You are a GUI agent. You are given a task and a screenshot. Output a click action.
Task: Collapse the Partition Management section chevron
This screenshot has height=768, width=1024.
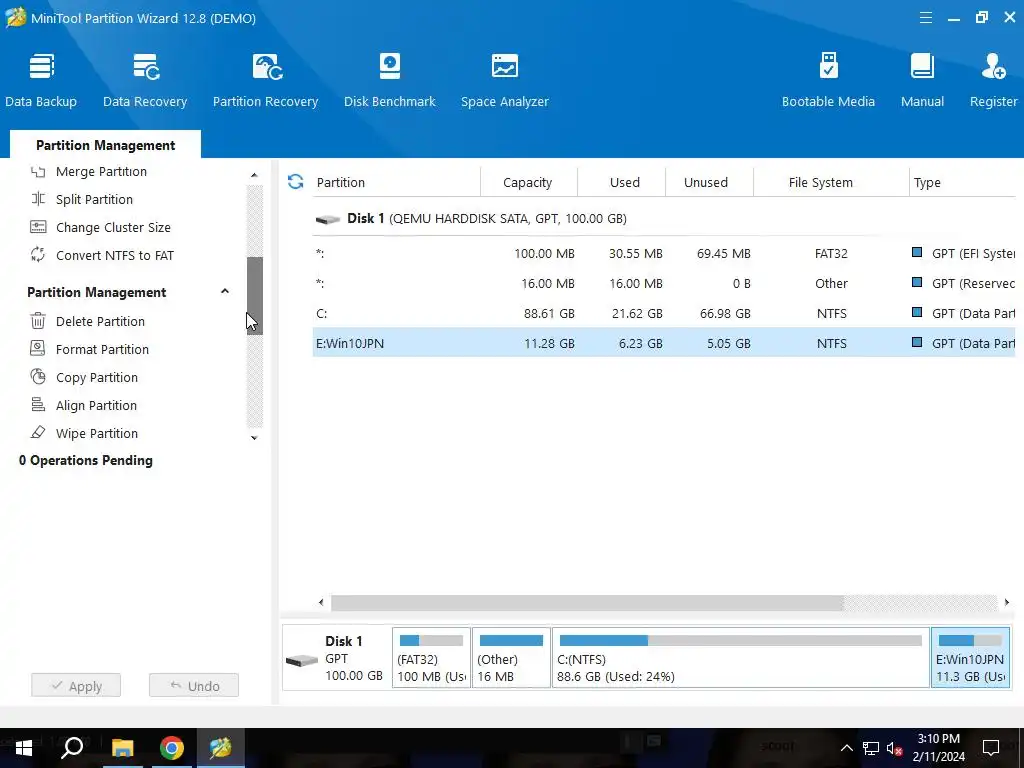[225, 291]
